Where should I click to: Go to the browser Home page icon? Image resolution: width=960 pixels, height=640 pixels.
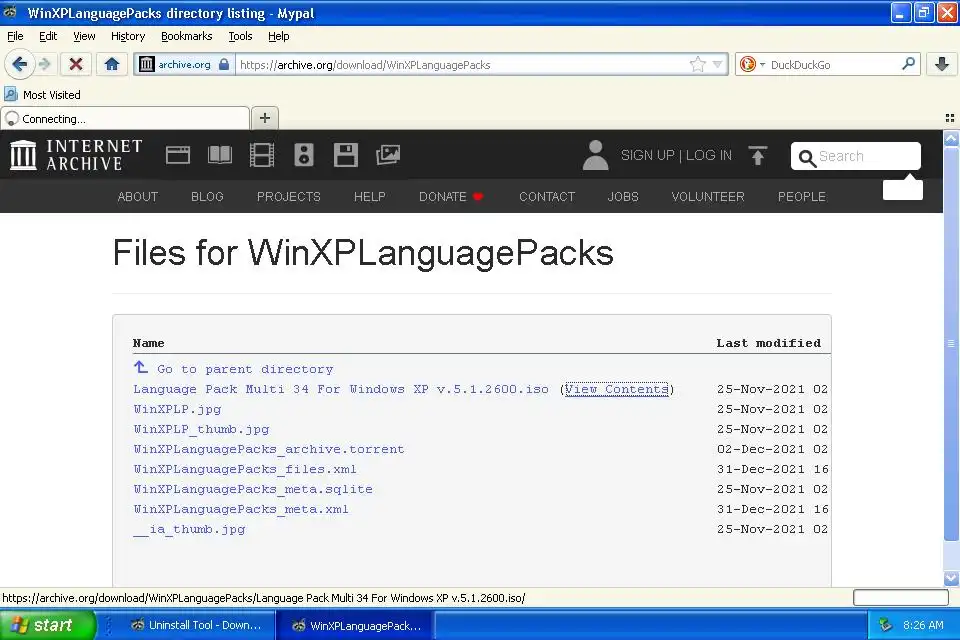tap(111, 64)
